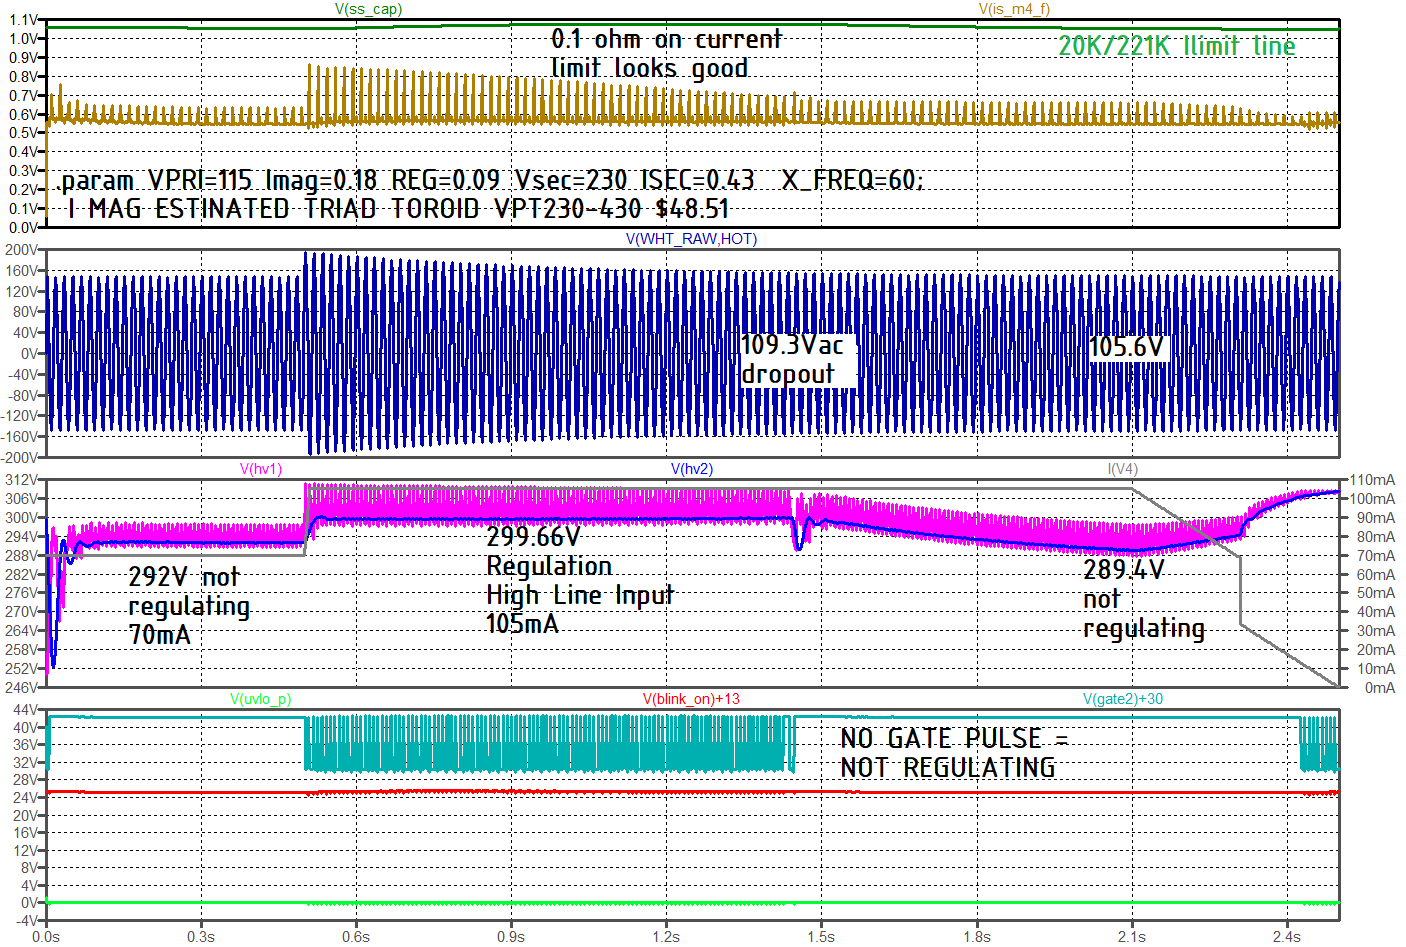
Task: Click the V(hv2) trace label
Action: pyautogui.click(x=692, y=469)
